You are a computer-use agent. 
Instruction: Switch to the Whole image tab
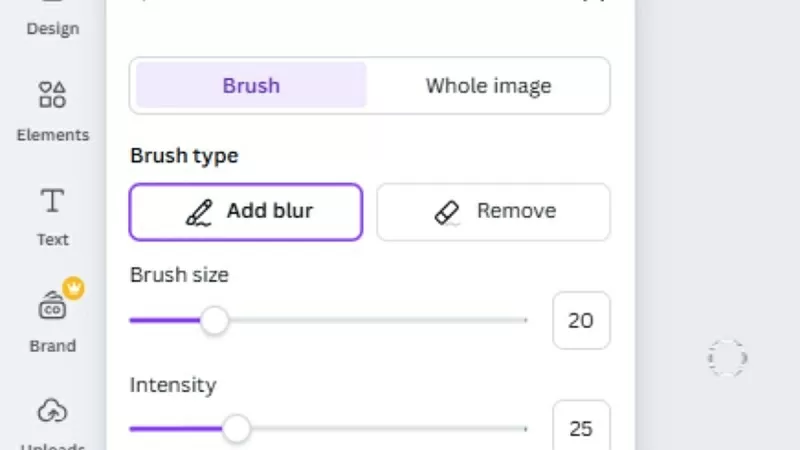pos(488,85)
